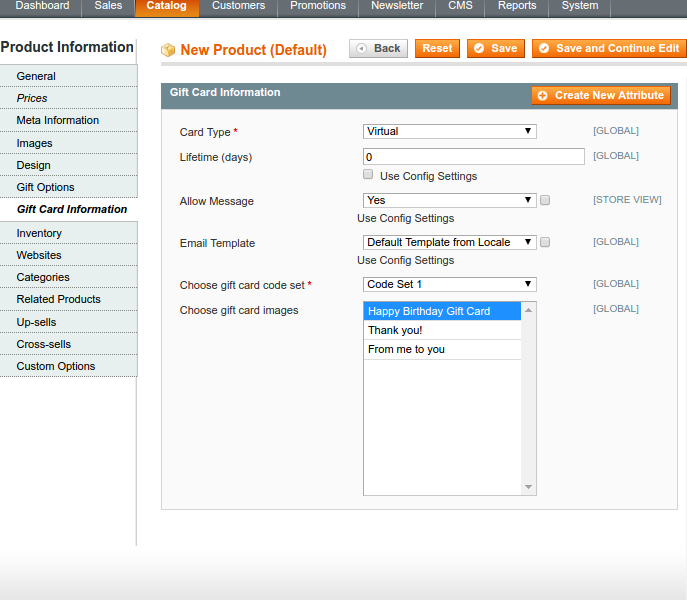Switch to the Inventory tab

39,233
